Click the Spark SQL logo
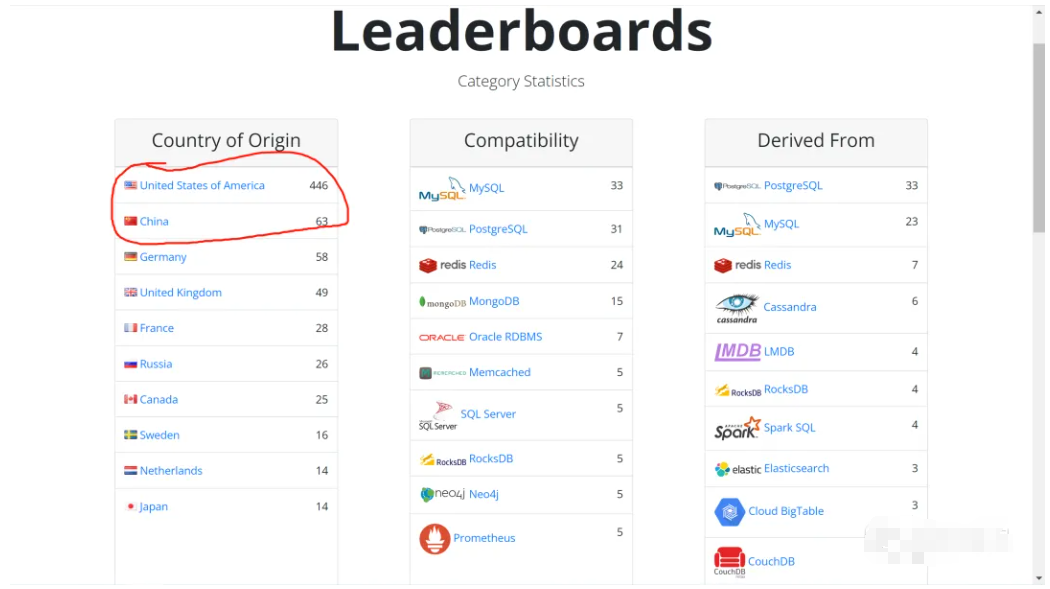 pyautogui.click(x=737, y=428)
